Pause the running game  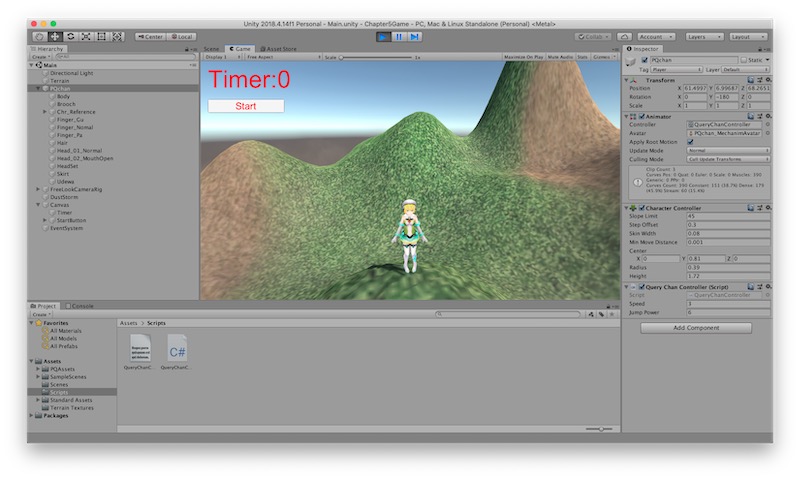tap(399, 37)
